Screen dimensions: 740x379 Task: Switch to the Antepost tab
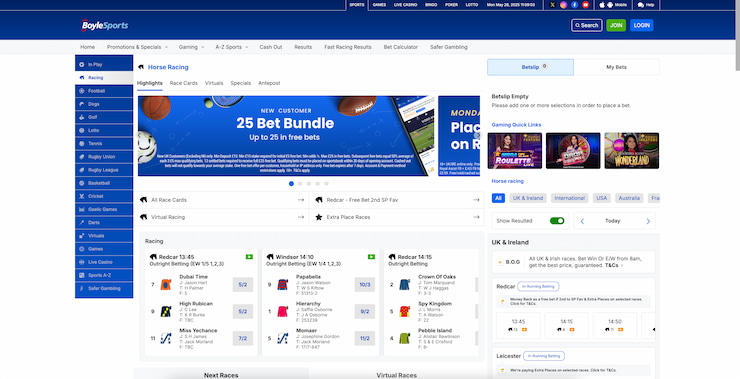(x=269, y=83)
